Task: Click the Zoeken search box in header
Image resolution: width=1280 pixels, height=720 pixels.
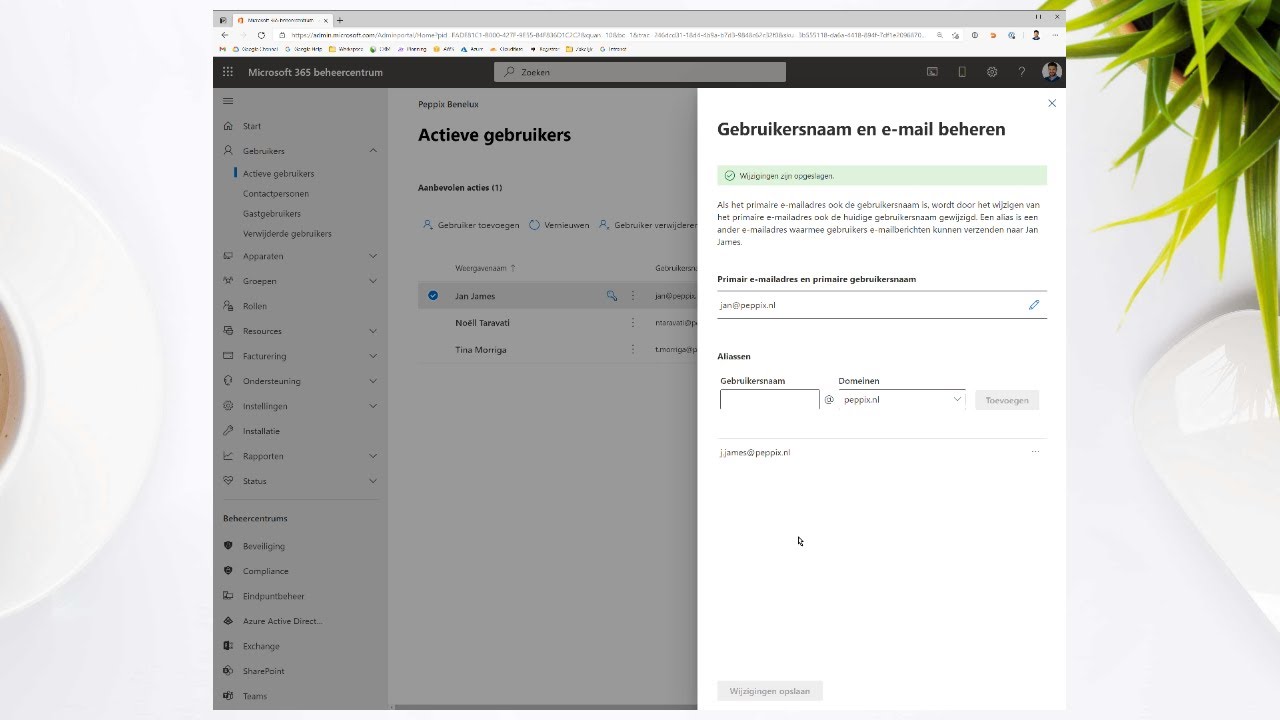Action: (x=640, y=72)
